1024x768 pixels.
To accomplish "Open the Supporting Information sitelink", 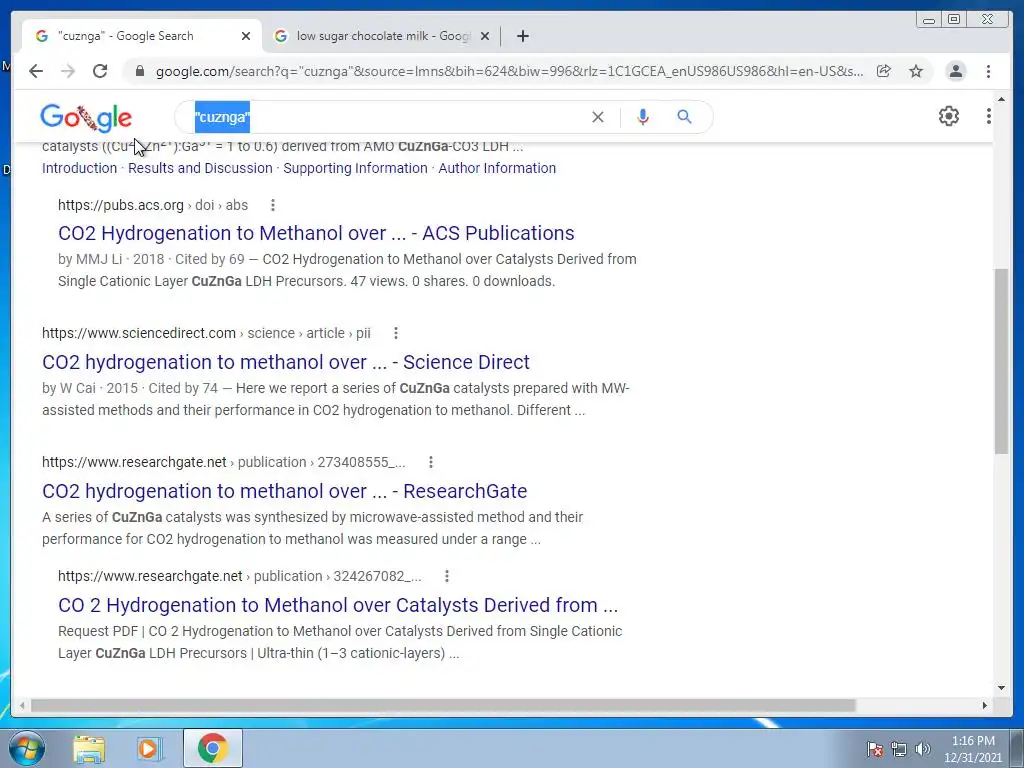I will [355, 168].
